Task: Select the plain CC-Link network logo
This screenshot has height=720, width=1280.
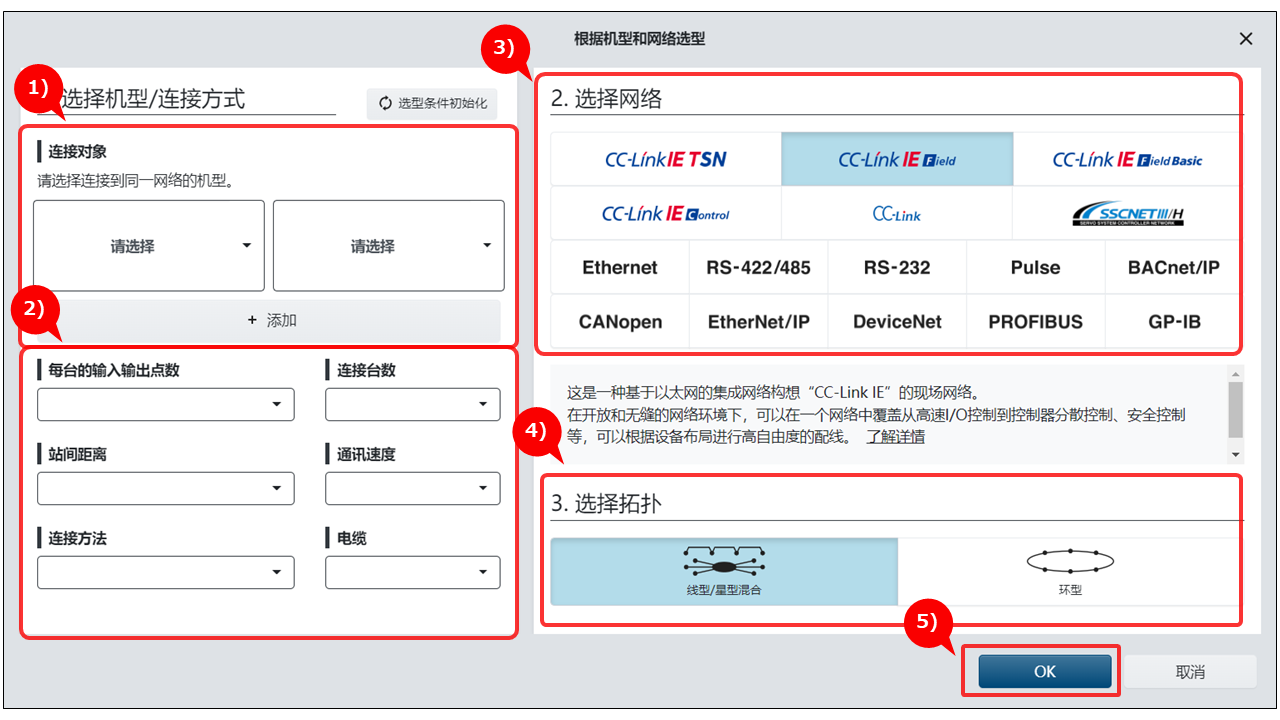Action: 897,214
